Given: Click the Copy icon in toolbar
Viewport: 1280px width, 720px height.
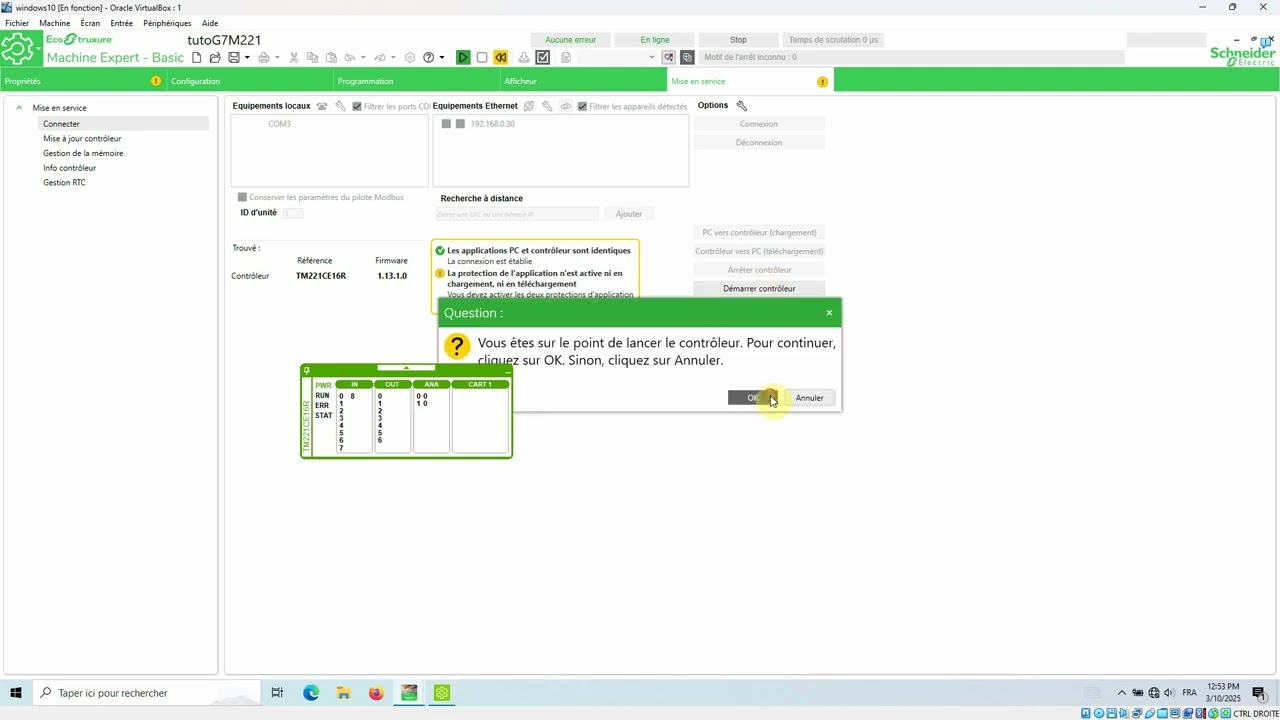Looking at the screenshot, I should (x=312, y=58).
